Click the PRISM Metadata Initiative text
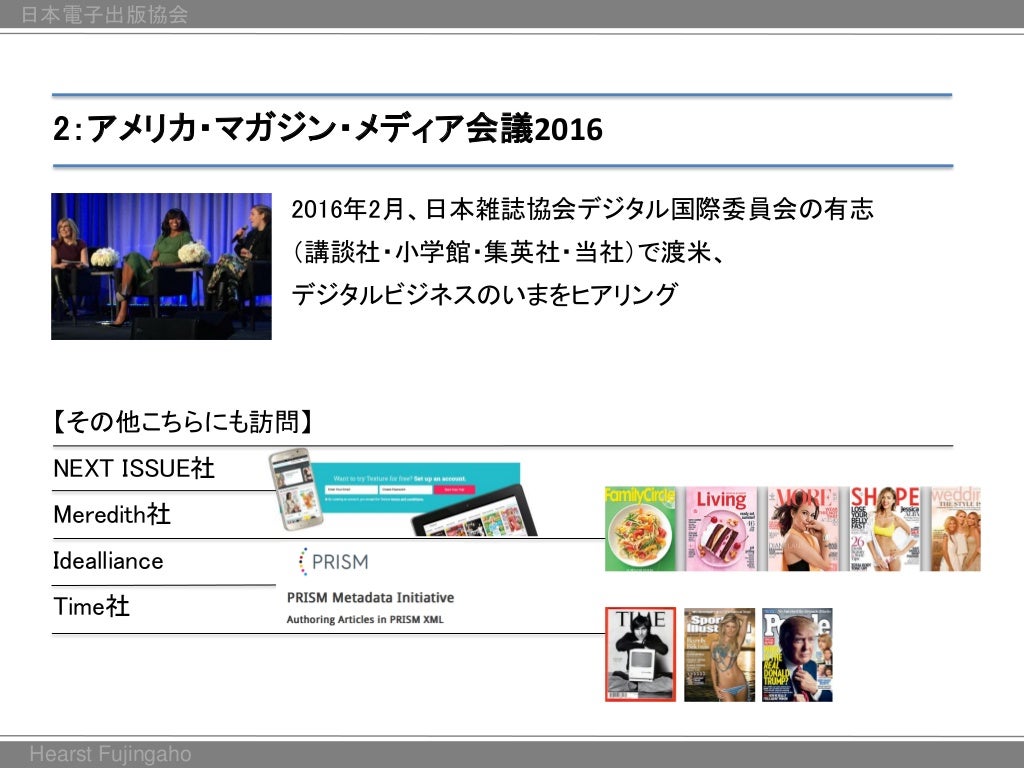Viewport: 1024px width, 768px height. (370, 598)
